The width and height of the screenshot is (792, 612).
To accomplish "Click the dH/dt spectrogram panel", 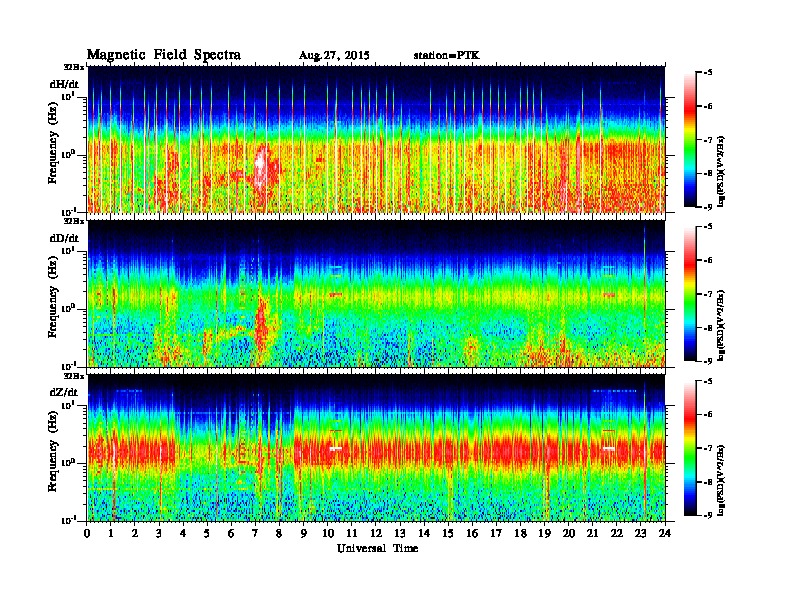I will click(376, 139).
